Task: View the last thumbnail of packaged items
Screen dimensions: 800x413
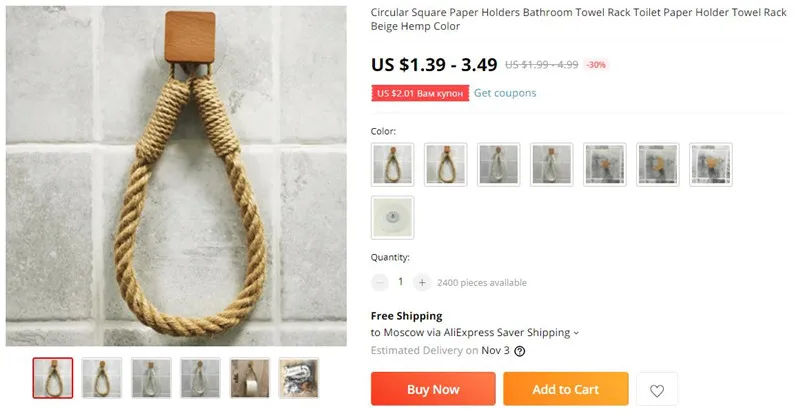Action: point(298,378)
